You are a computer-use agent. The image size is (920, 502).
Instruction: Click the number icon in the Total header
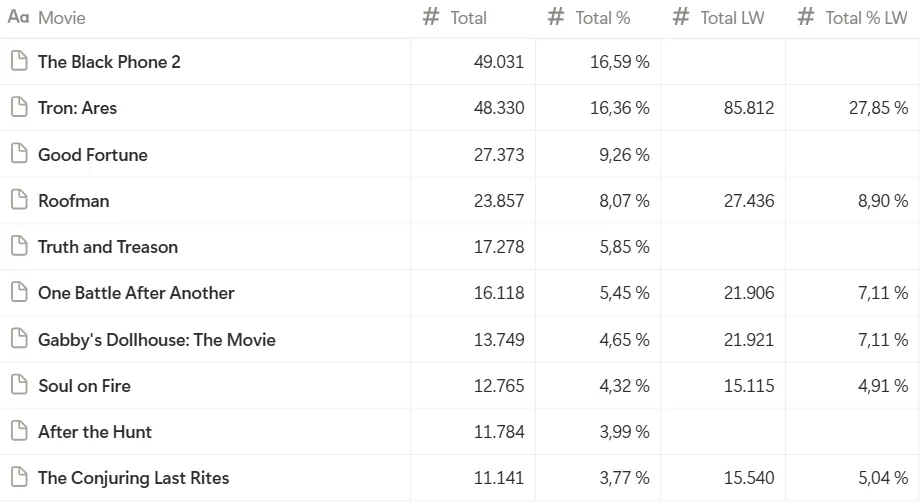click(x=431, y=17)
